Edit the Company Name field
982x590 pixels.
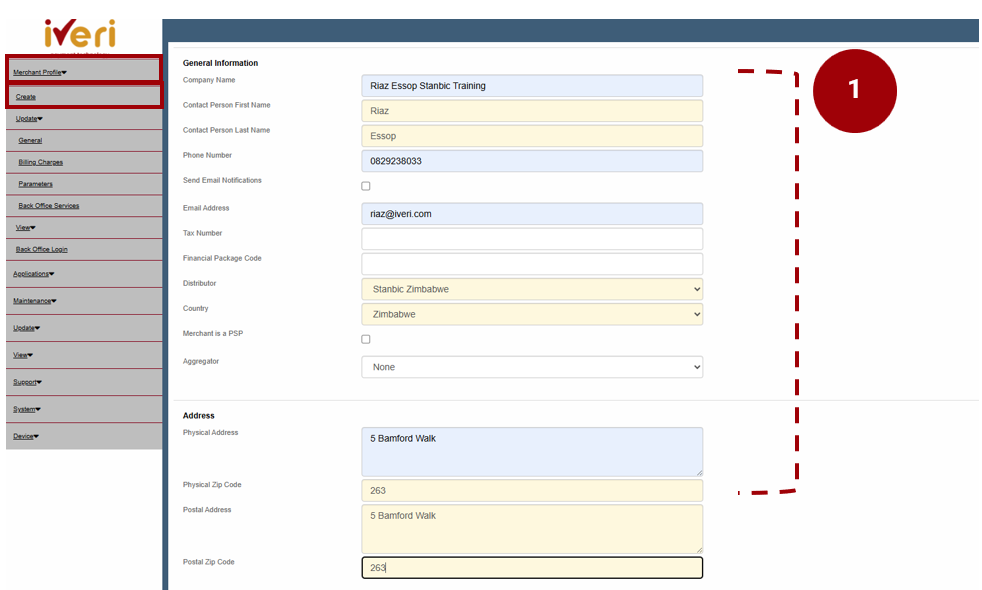(x=532, y=86)
